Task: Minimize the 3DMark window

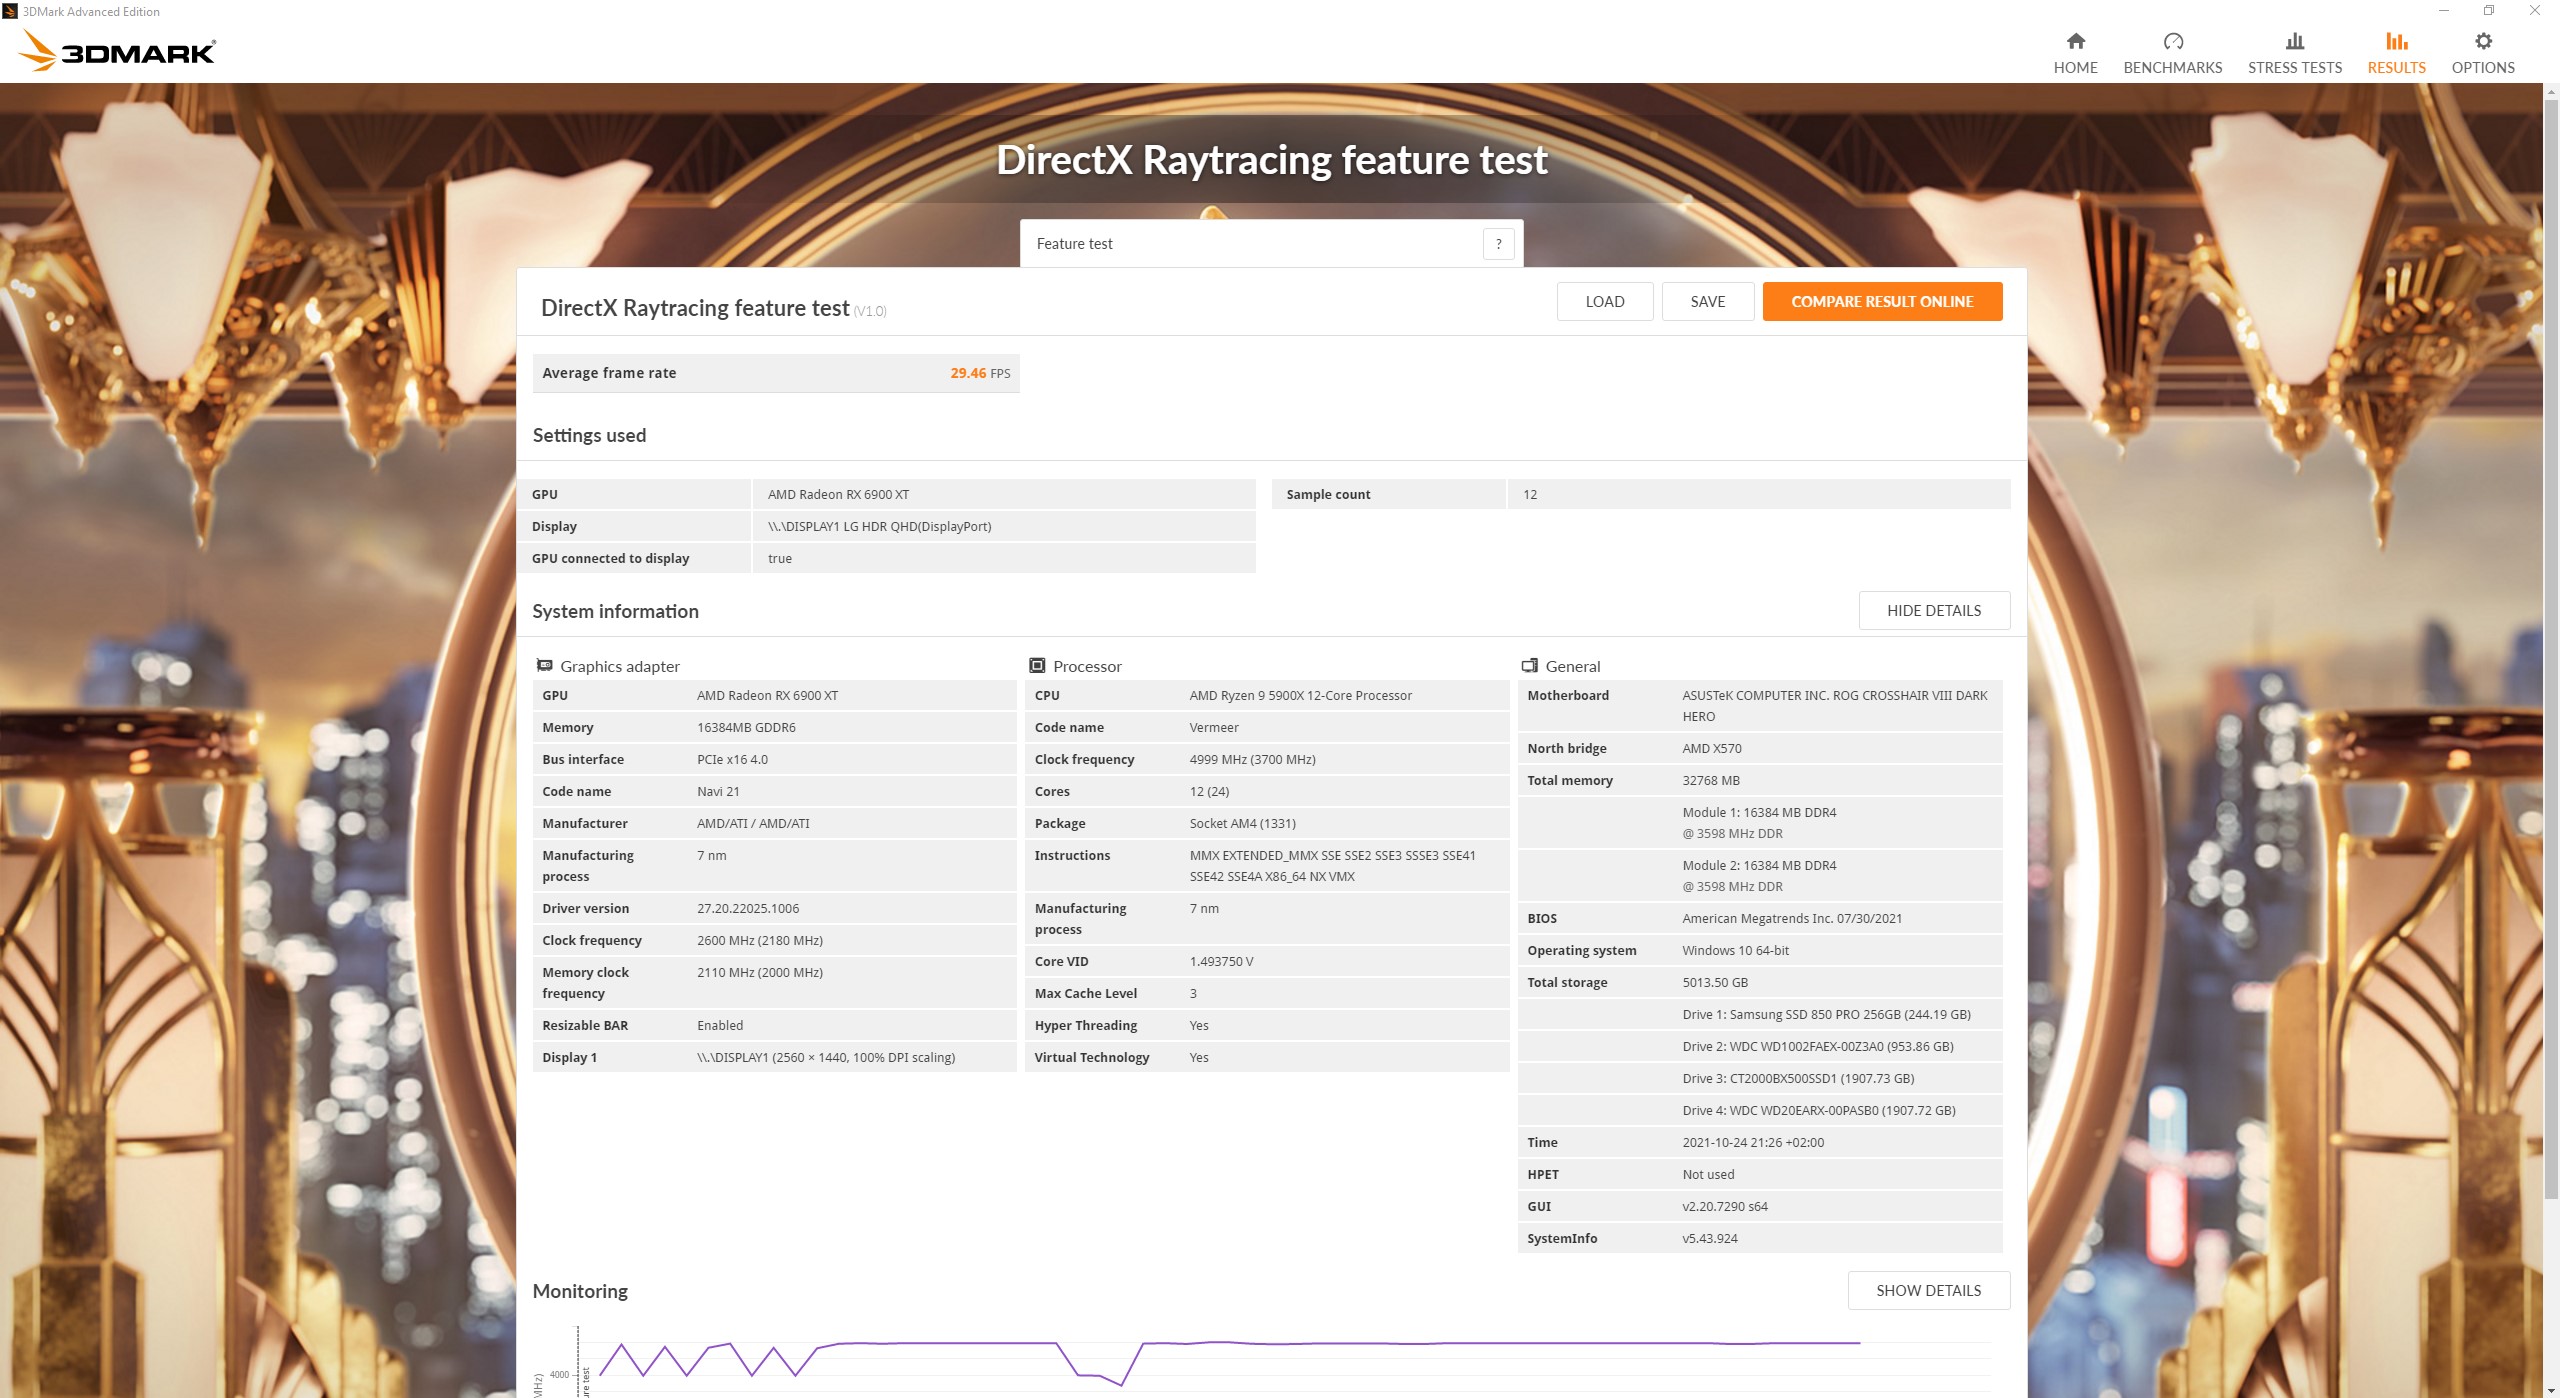Action: click(2443, 11)
